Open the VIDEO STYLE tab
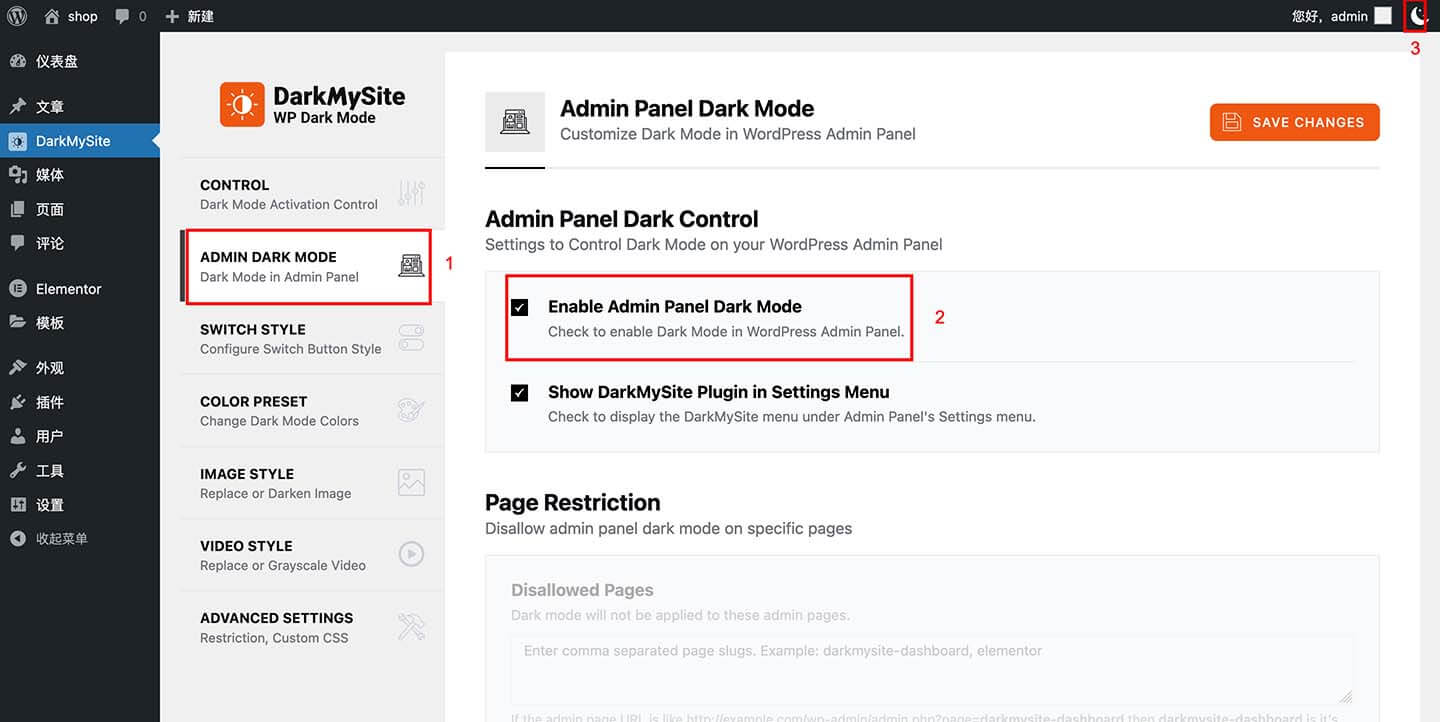This screenshot has height=722, width=1440. click(312, 554)
